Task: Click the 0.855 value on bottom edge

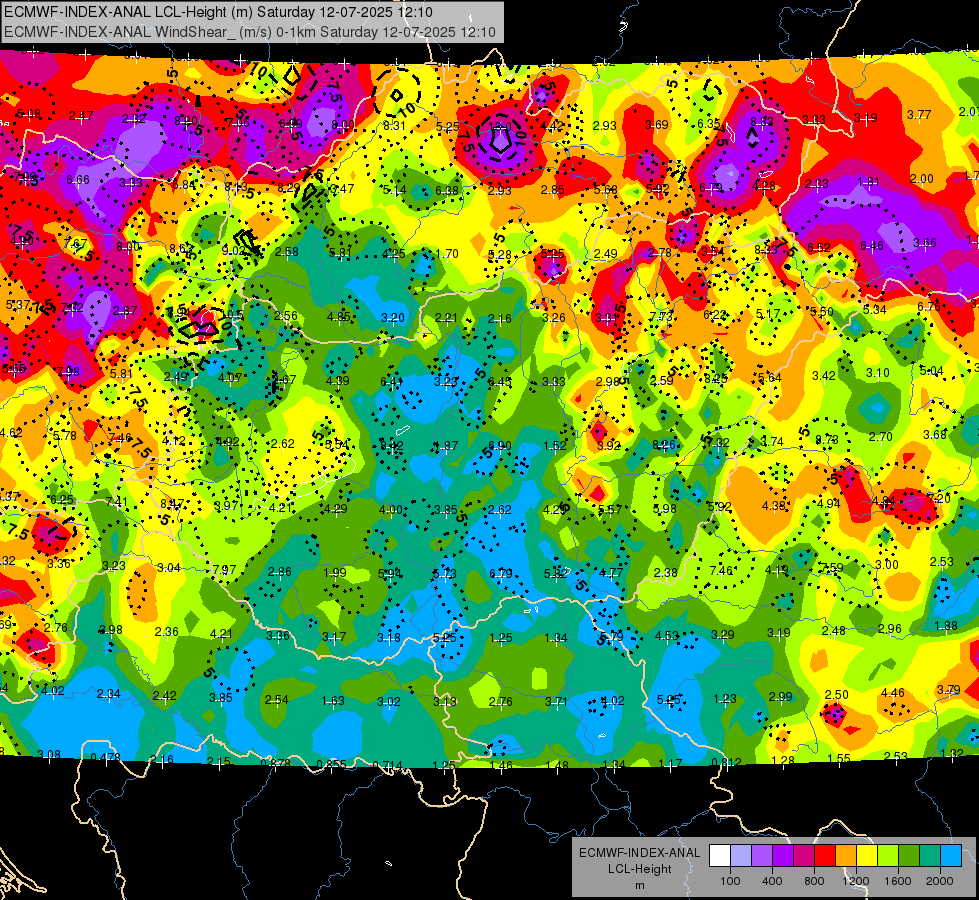Action: 332,764
